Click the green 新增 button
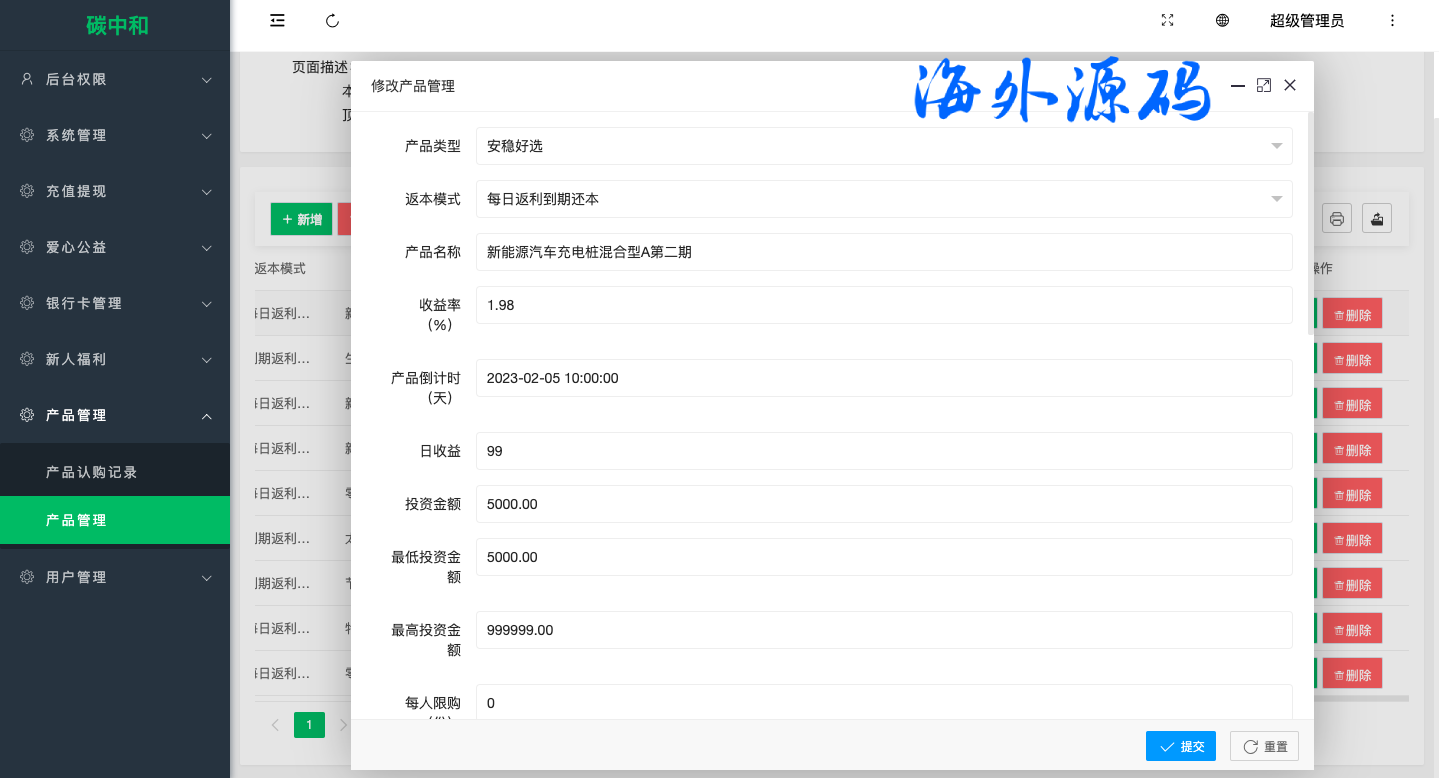Image resolution: width=1439 pixels, height=778 pixels. point(301,219)
